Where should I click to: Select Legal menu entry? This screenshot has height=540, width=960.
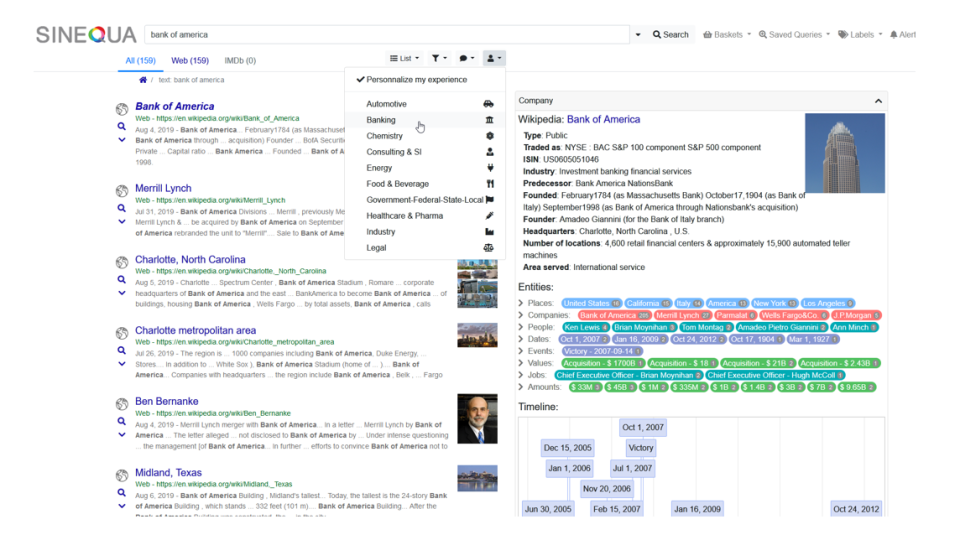point(425,248)
